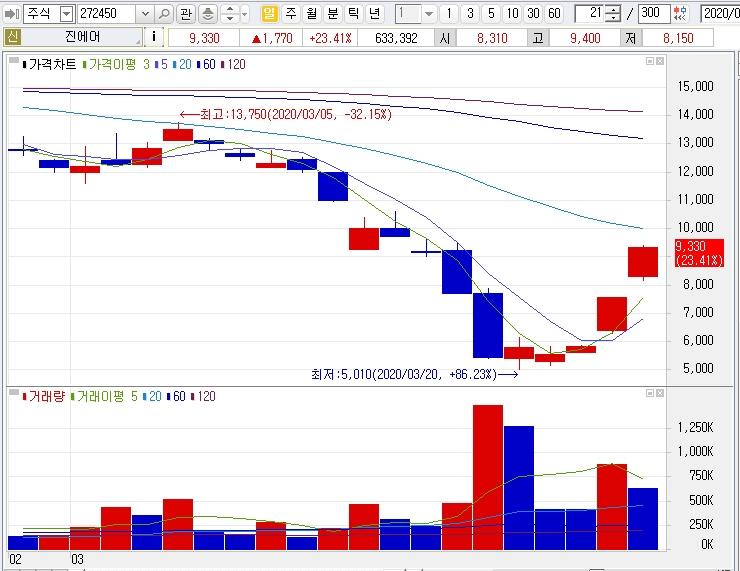Click the down arrow of the 21 count stepper
Screen dimensions: 740x571
coord(613,18)
